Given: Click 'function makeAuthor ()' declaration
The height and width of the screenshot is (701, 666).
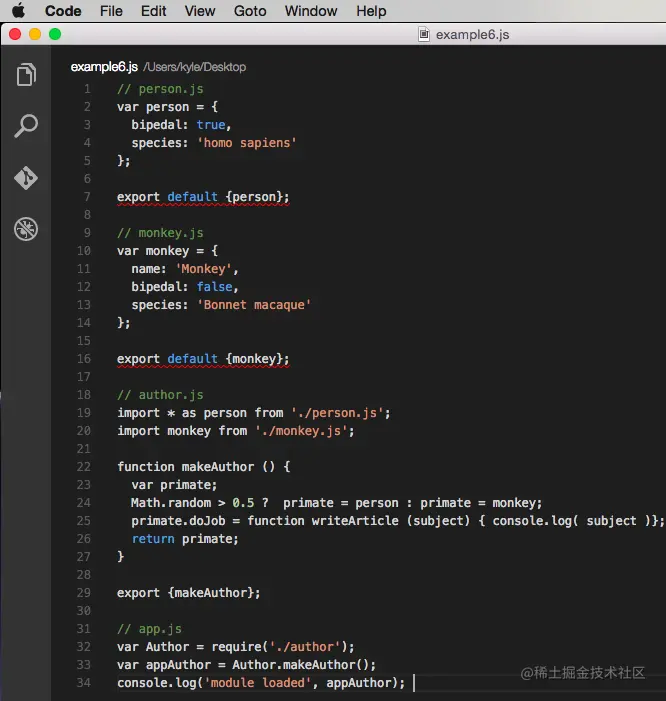Looking at the screenshot, I should click(196, 467).
